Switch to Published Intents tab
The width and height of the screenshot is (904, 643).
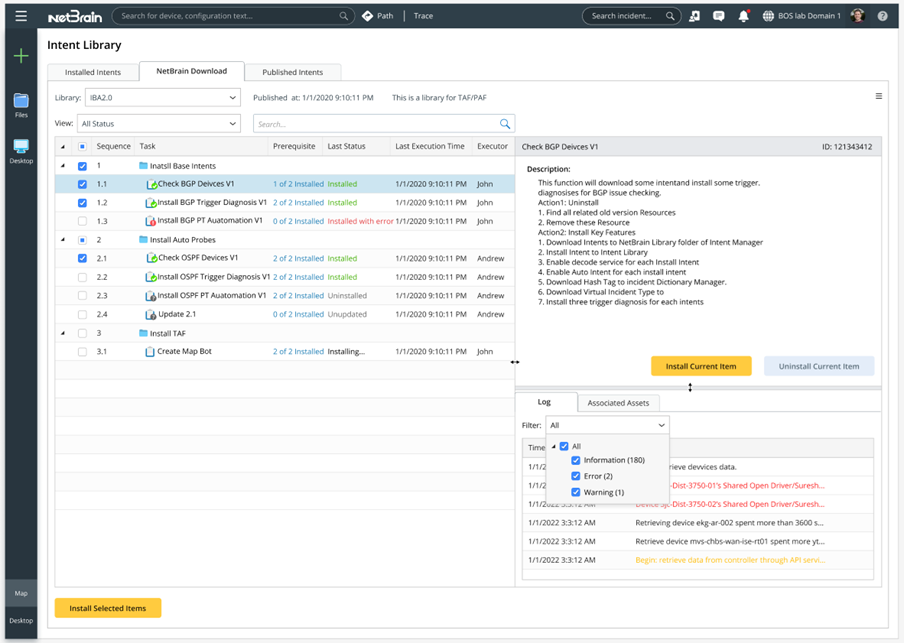click(x=292, y=72)
